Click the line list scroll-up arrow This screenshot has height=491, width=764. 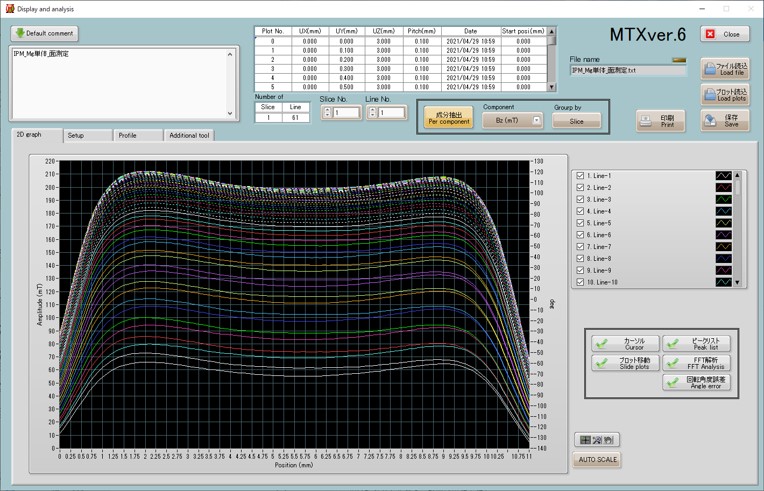pyautogui.click(x=737, y=175)
